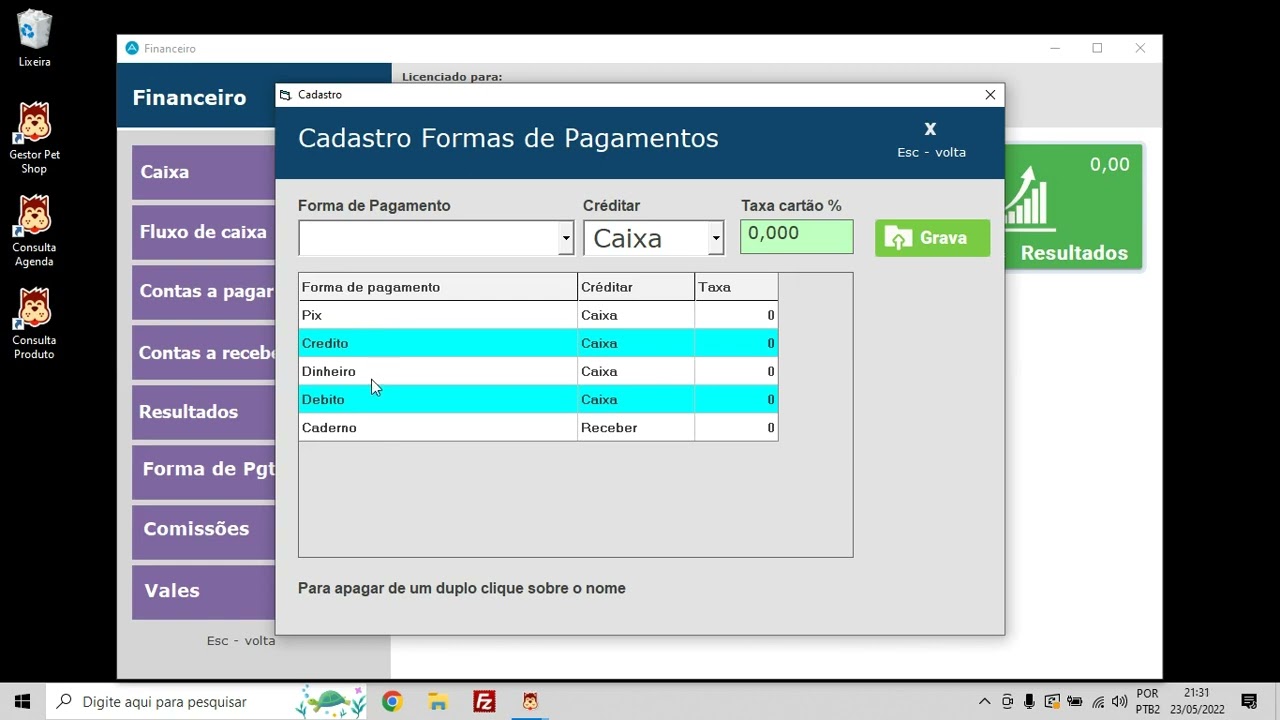
Task: Click the display projection tray icon
Action: pyautogui.click(x=1052, y=701)
